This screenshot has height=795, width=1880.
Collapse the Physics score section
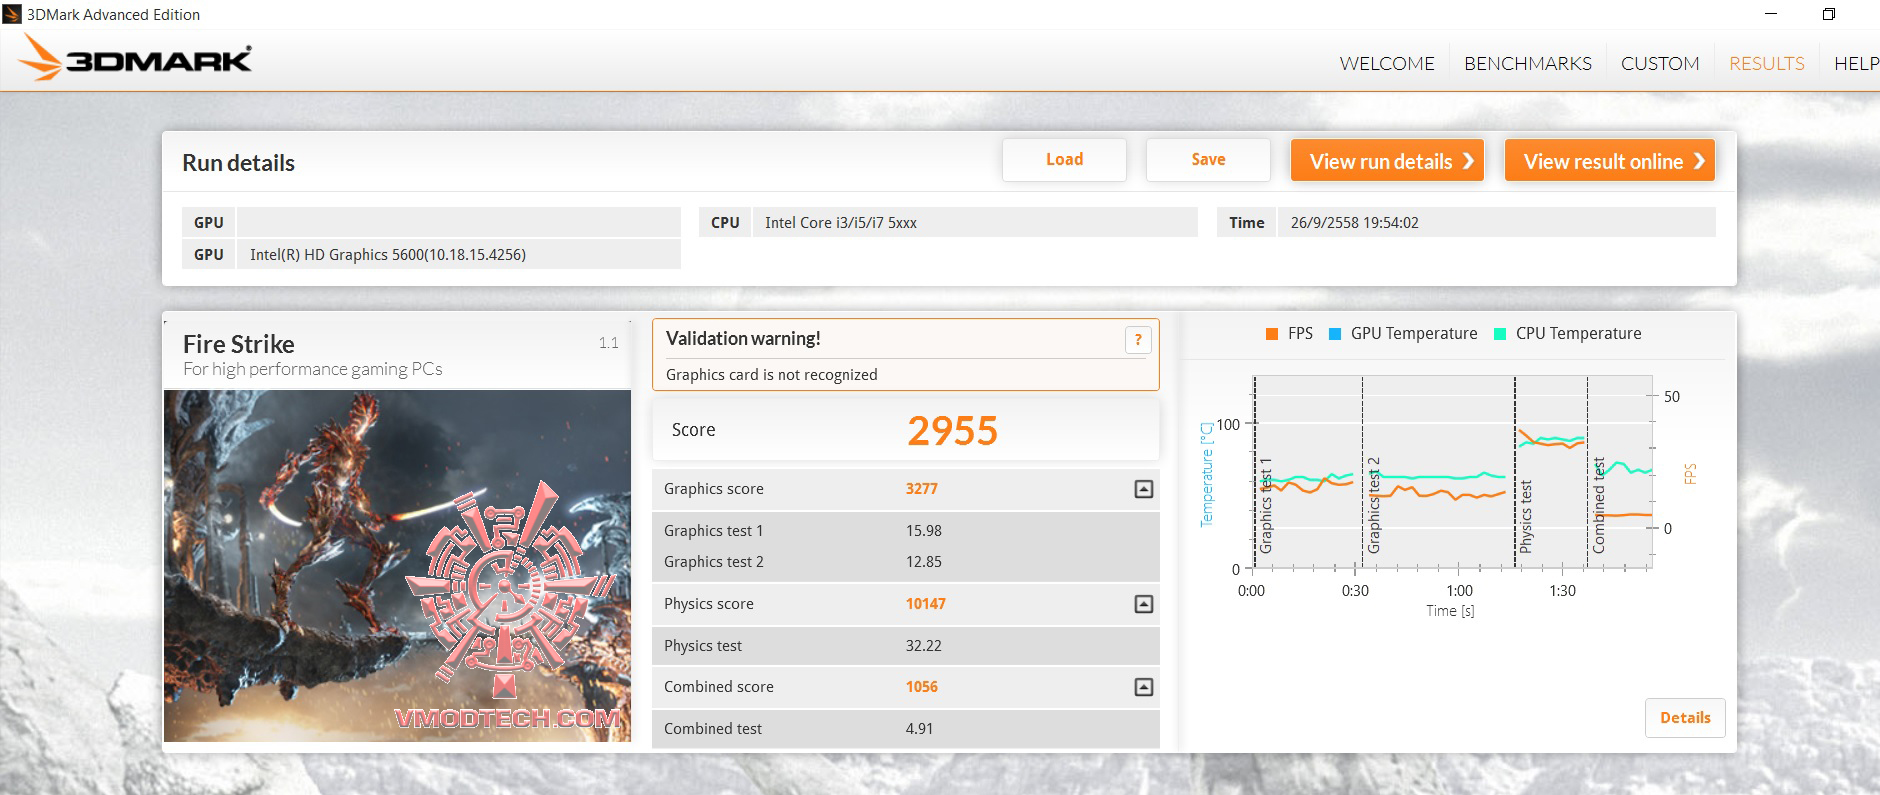[x=1143, y=604]
